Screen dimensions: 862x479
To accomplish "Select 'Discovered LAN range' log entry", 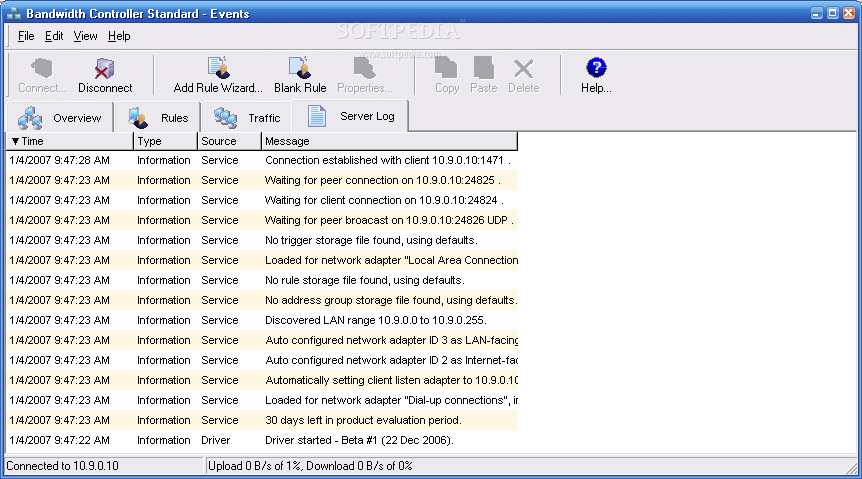I will [262, 320].
